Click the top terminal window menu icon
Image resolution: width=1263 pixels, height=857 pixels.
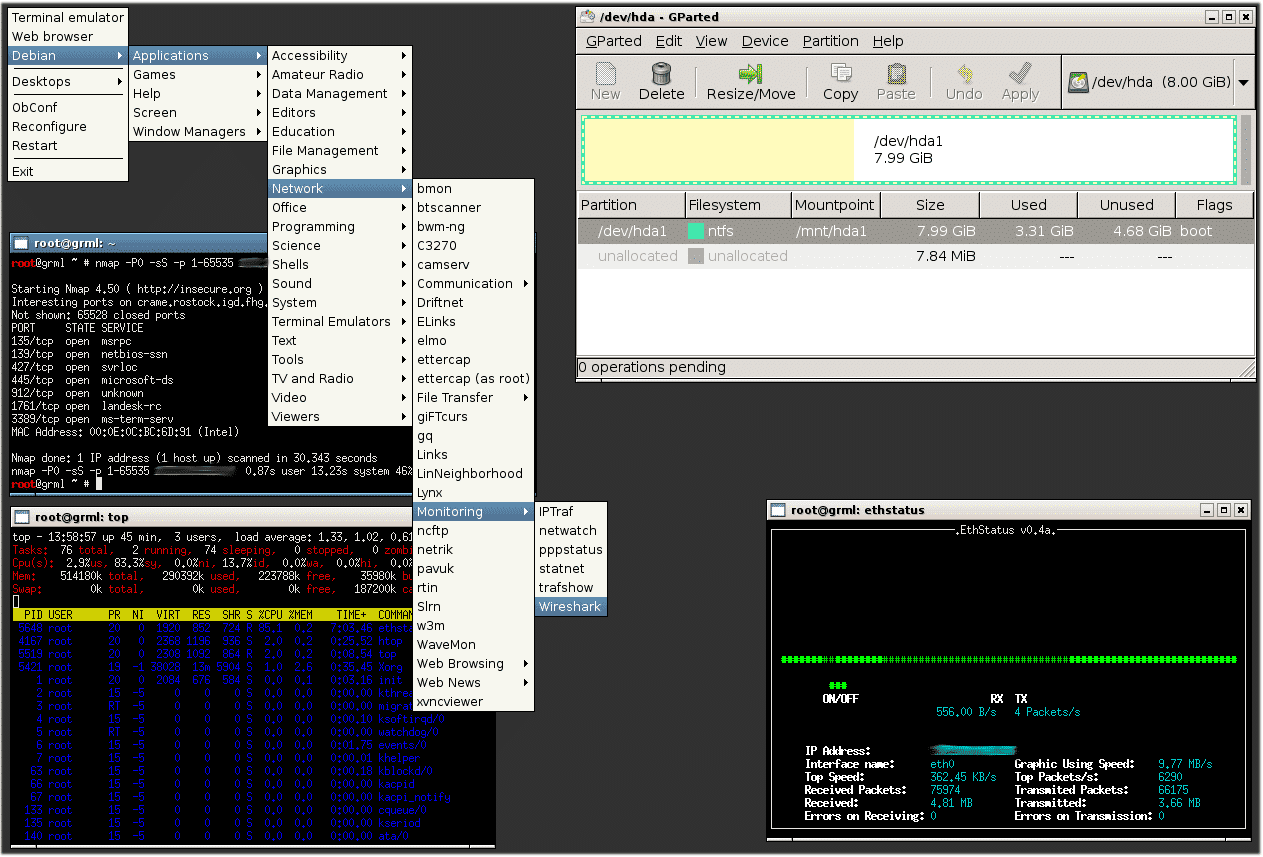[x=20, y=518]
